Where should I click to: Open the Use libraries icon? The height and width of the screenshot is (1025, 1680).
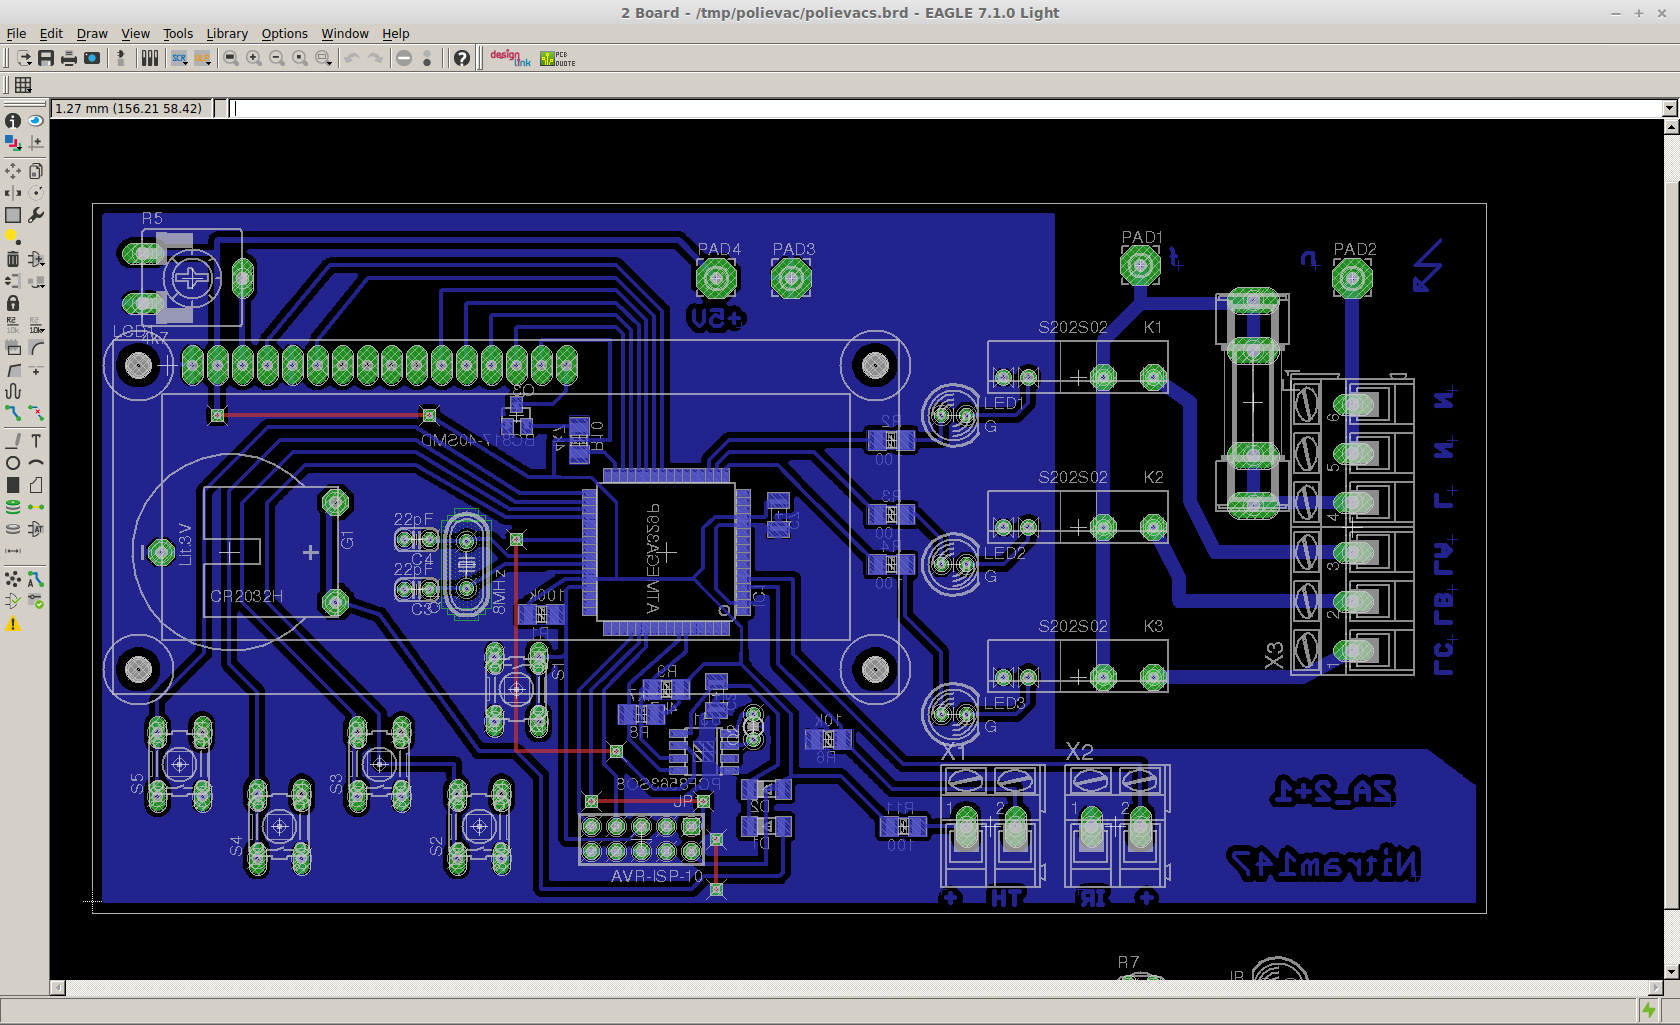point(150,58)
